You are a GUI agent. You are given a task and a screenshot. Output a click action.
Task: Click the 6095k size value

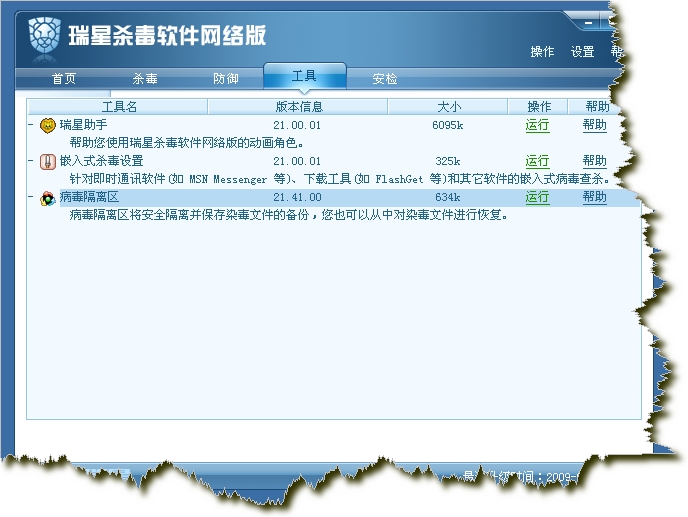coord(448,126)
